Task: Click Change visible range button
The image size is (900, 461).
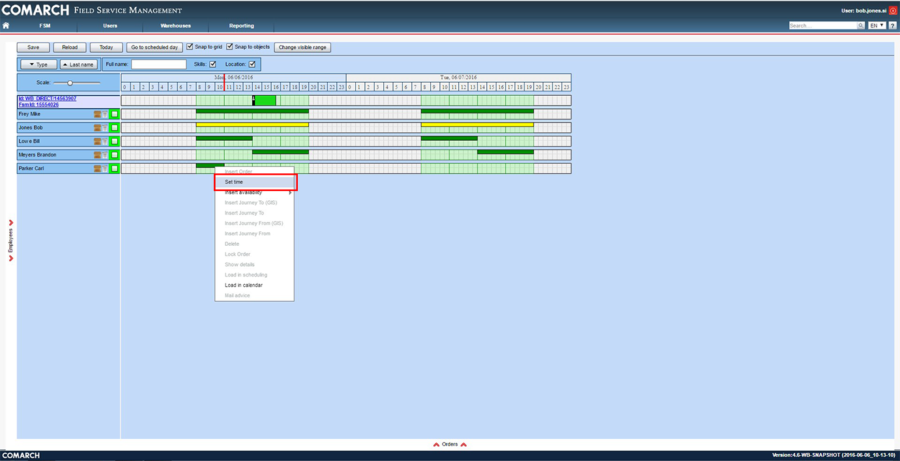Action: pyautogui.click(x=302, y=47)
